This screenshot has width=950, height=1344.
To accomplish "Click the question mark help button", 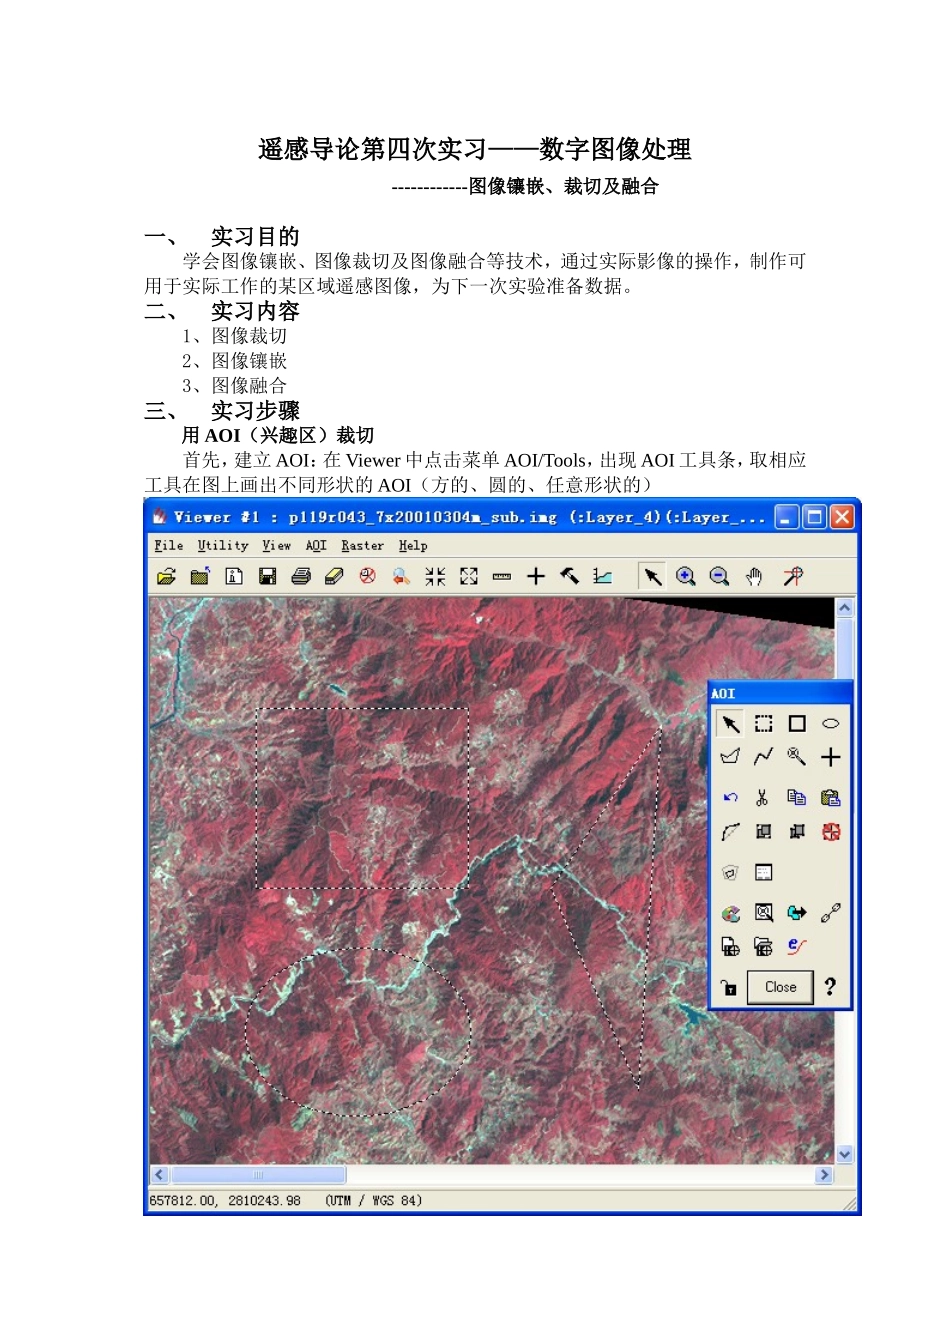I will click(x=830, y=987).
